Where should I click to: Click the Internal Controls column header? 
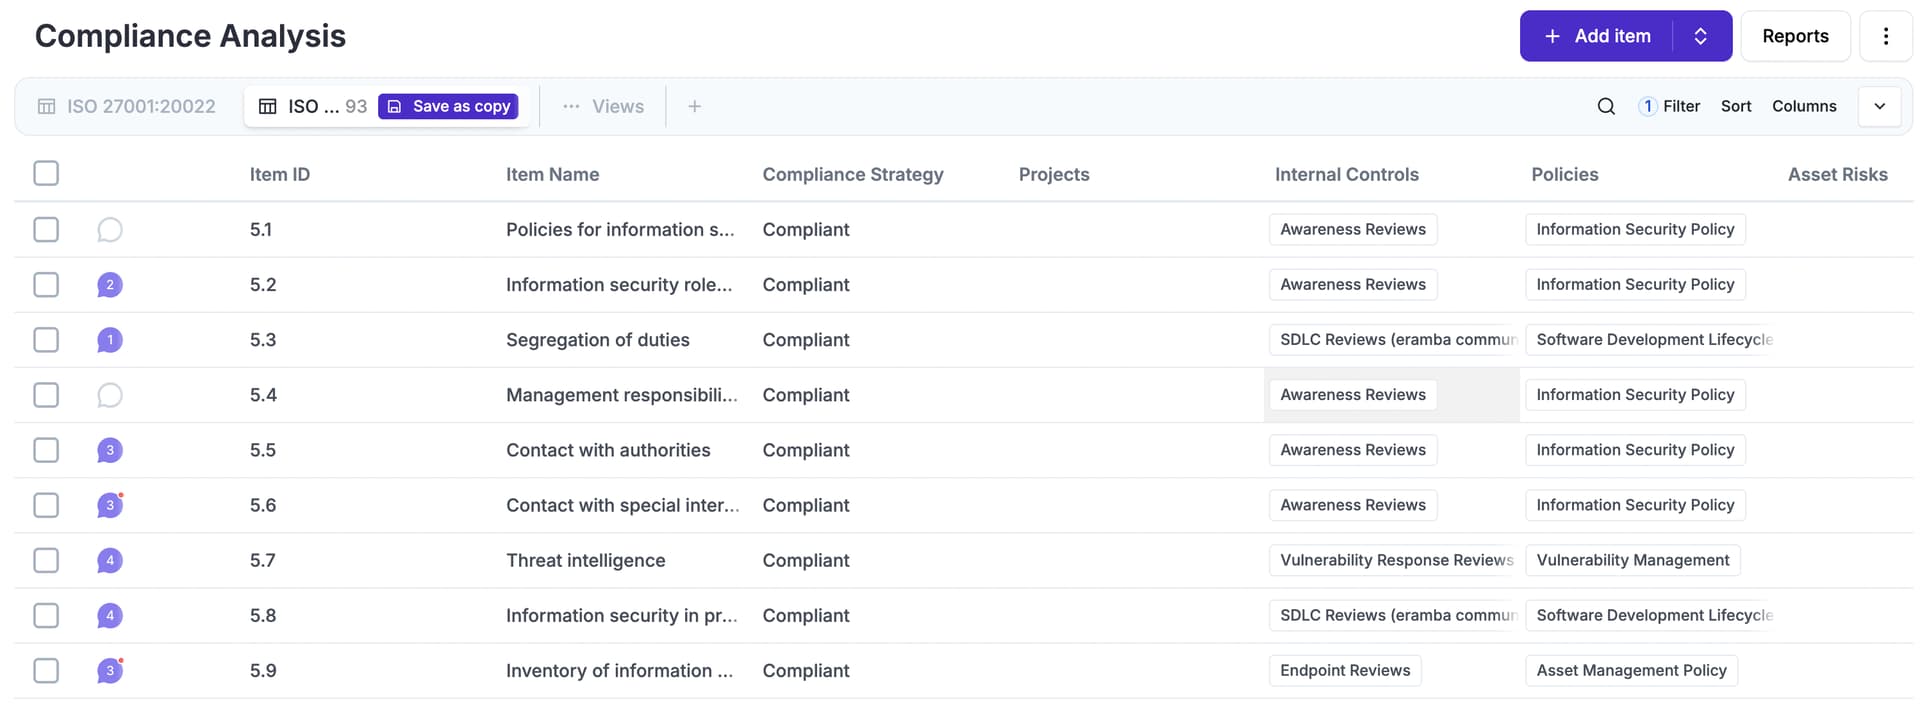[x=1347, y=174]
